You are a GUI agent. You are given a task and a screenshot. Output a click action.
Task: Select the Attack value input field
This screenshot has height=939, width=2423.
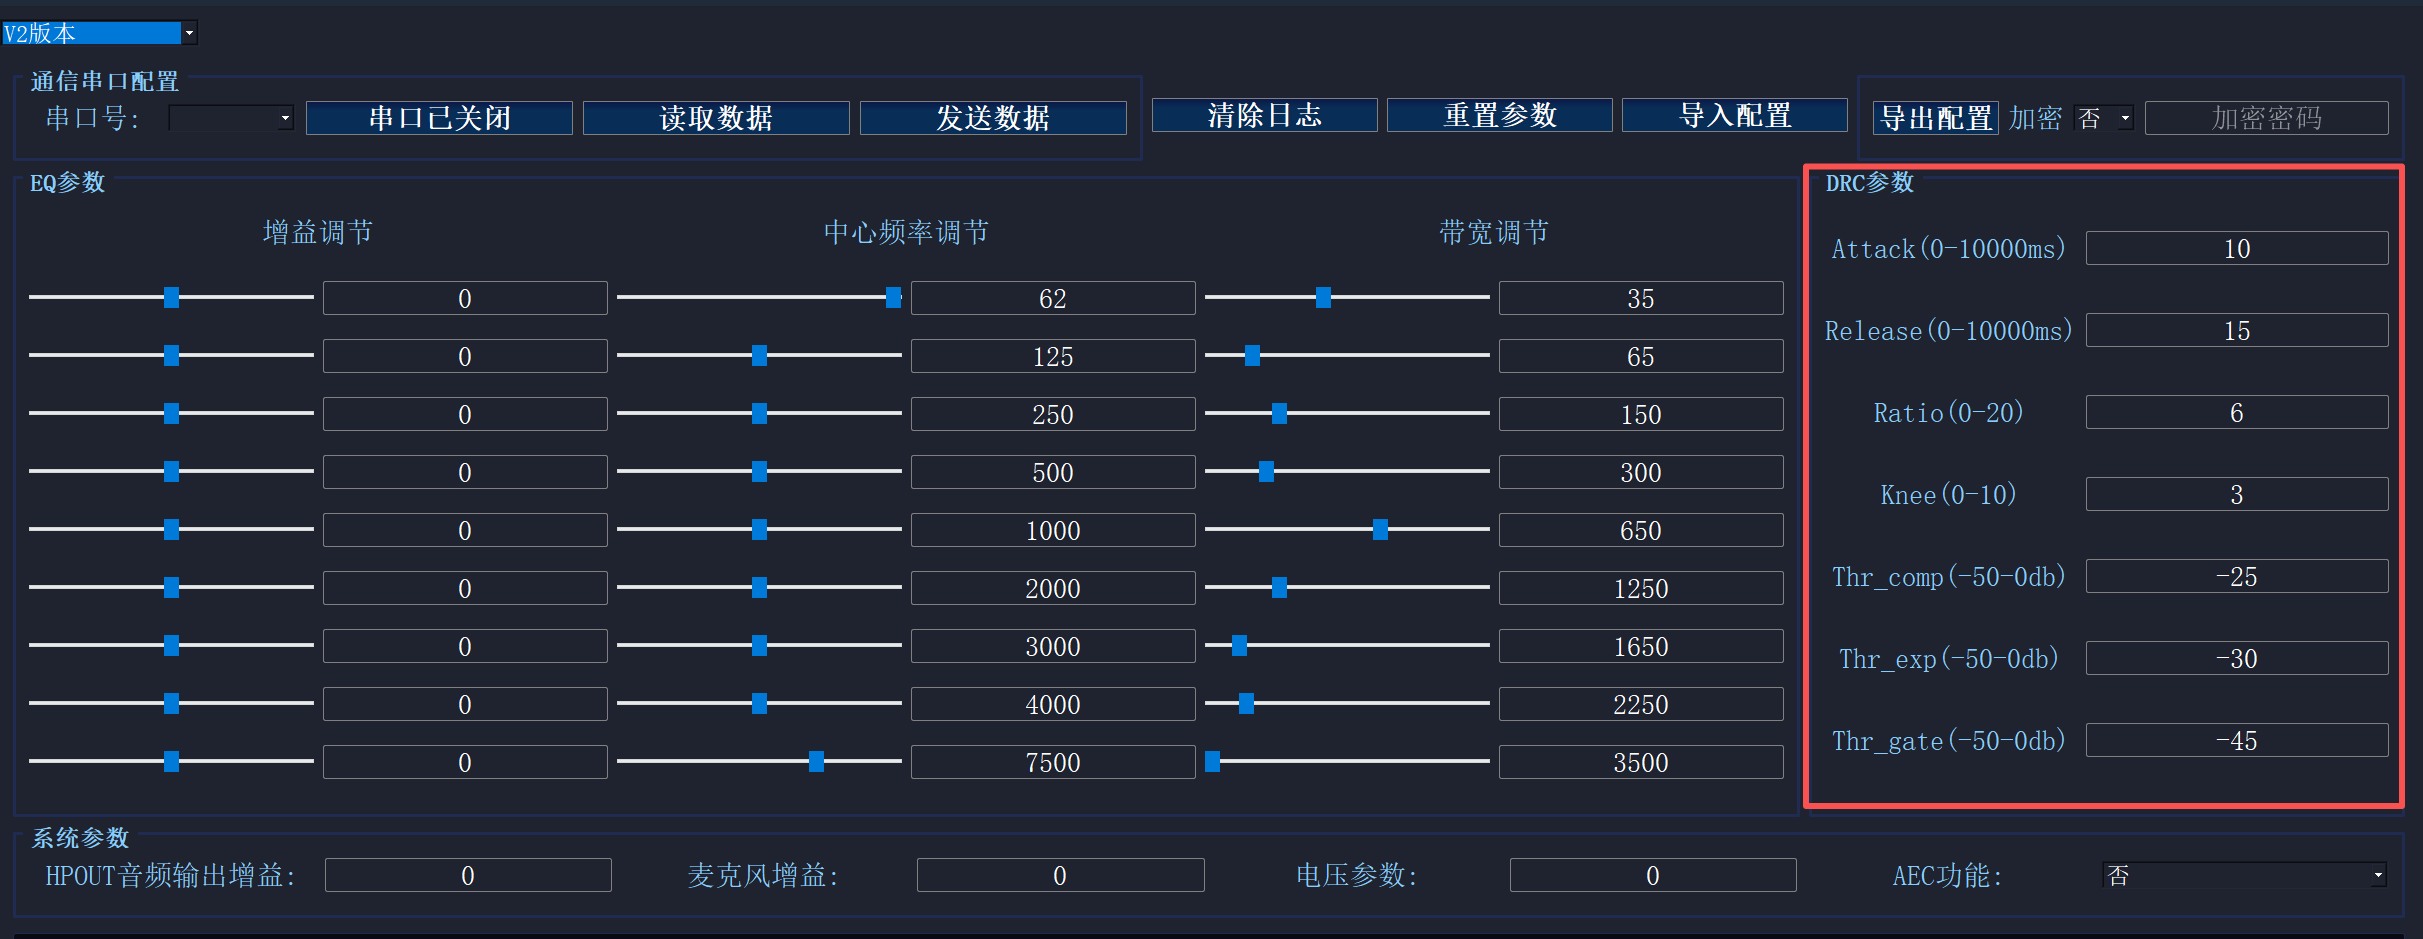click(2237, 248)
